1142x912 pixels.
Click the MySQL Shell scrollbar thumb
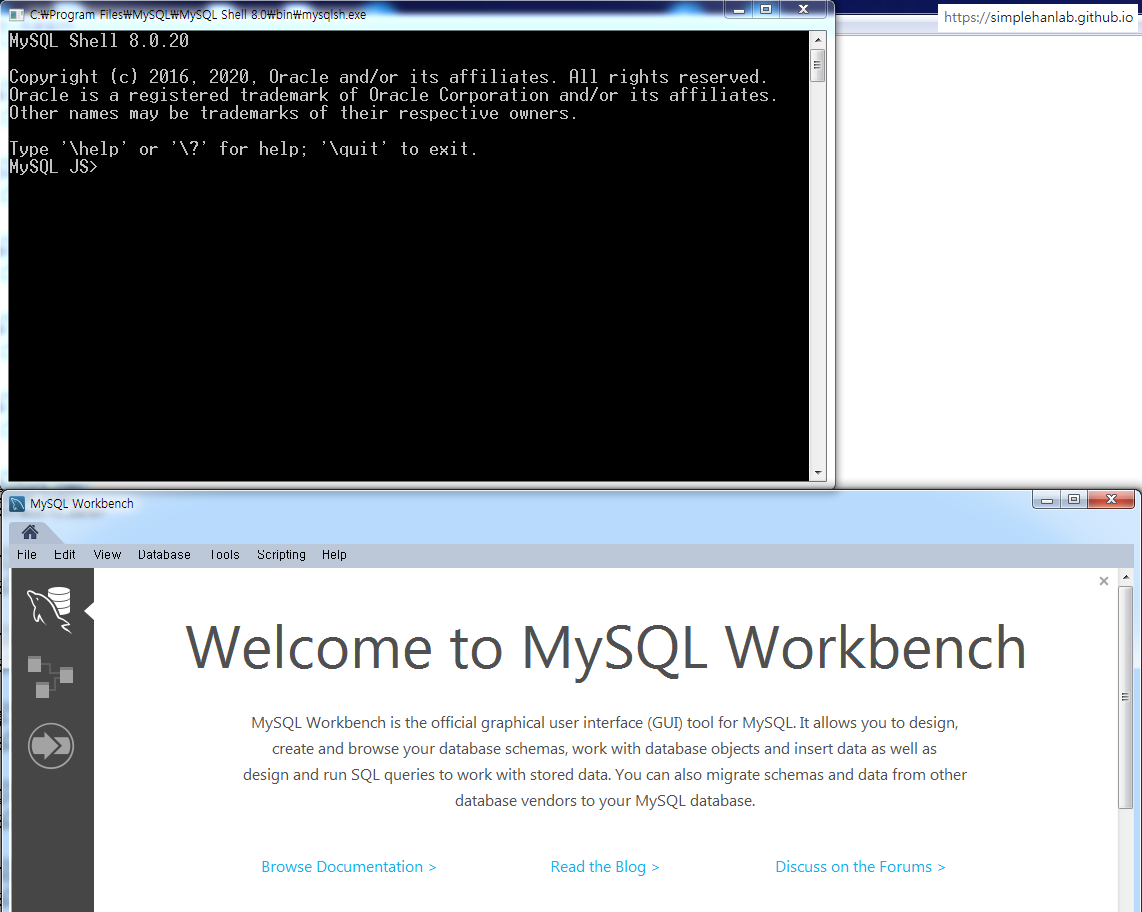coord(817,66)
